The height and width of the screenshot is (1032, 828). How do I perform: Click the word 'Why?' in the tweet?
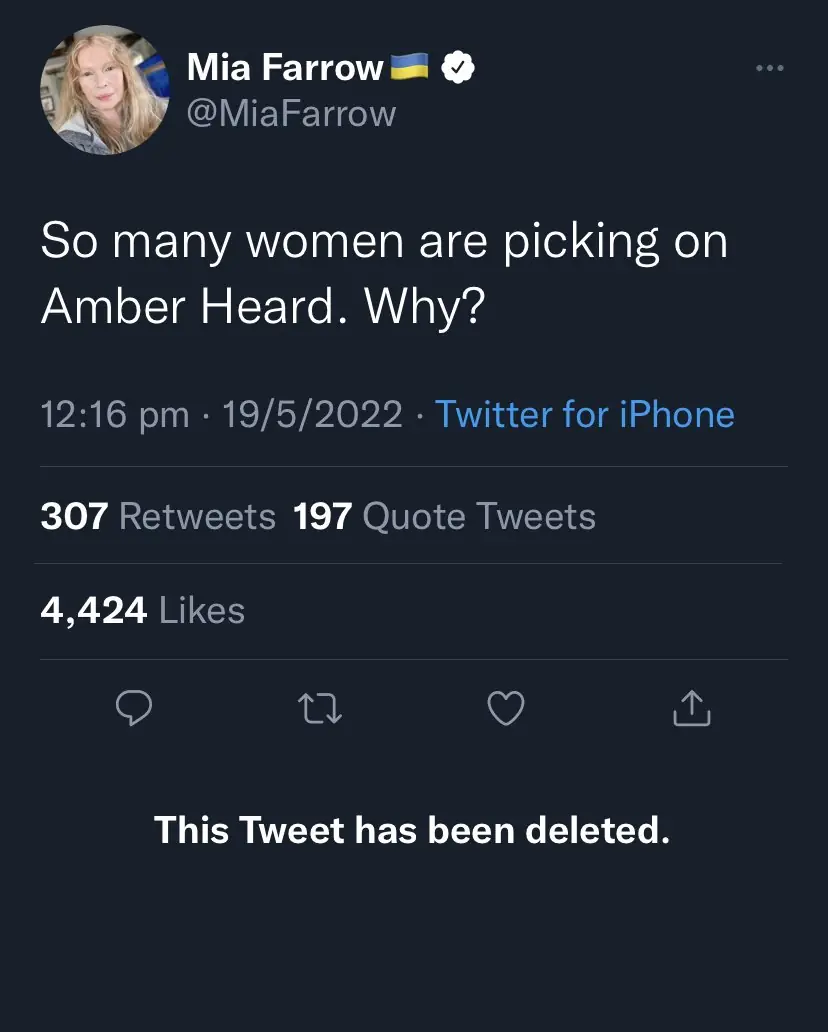point(424,309)
